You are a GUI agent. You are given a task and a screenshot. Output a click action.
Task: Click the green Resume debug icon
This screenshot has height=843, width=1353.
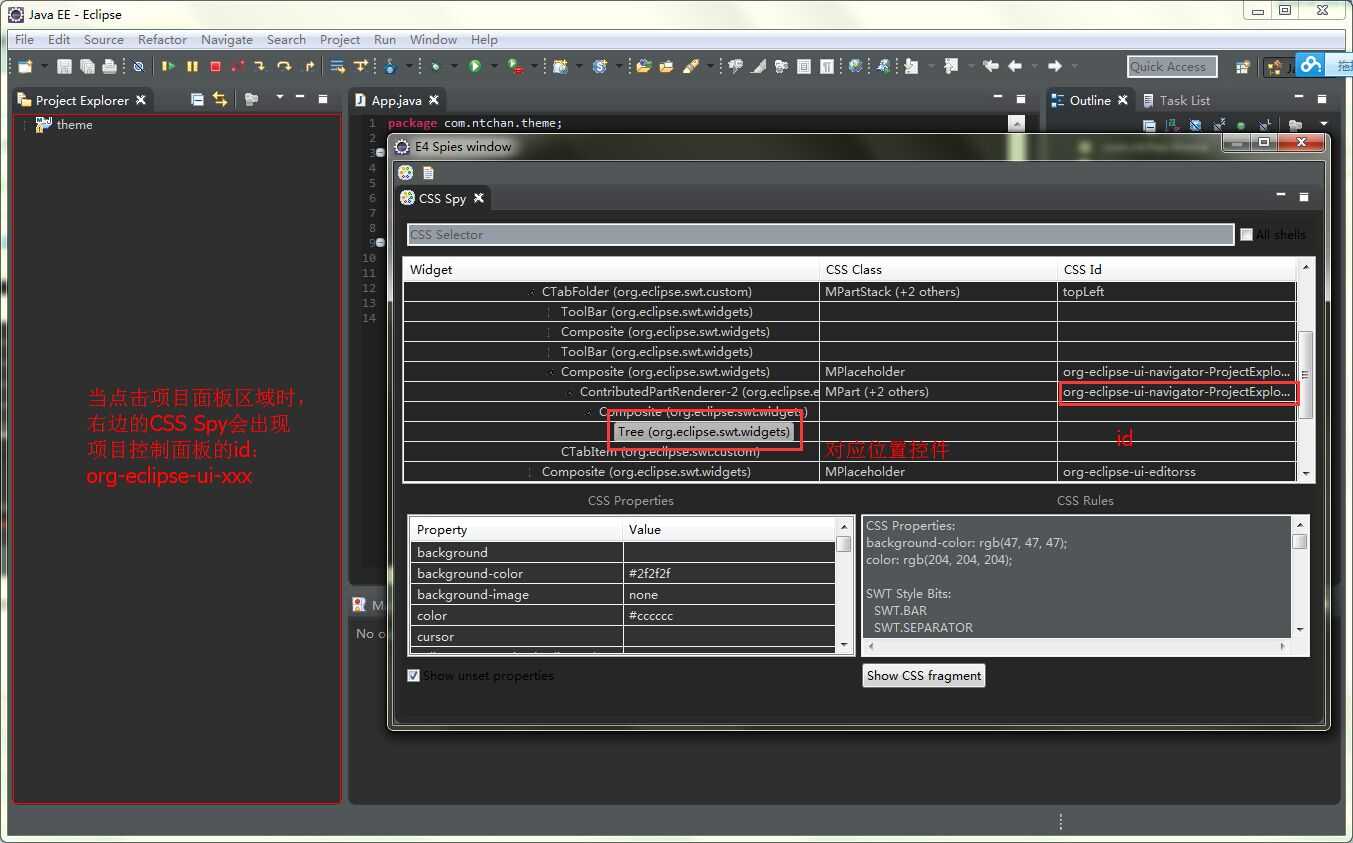(x=168, y=66)
